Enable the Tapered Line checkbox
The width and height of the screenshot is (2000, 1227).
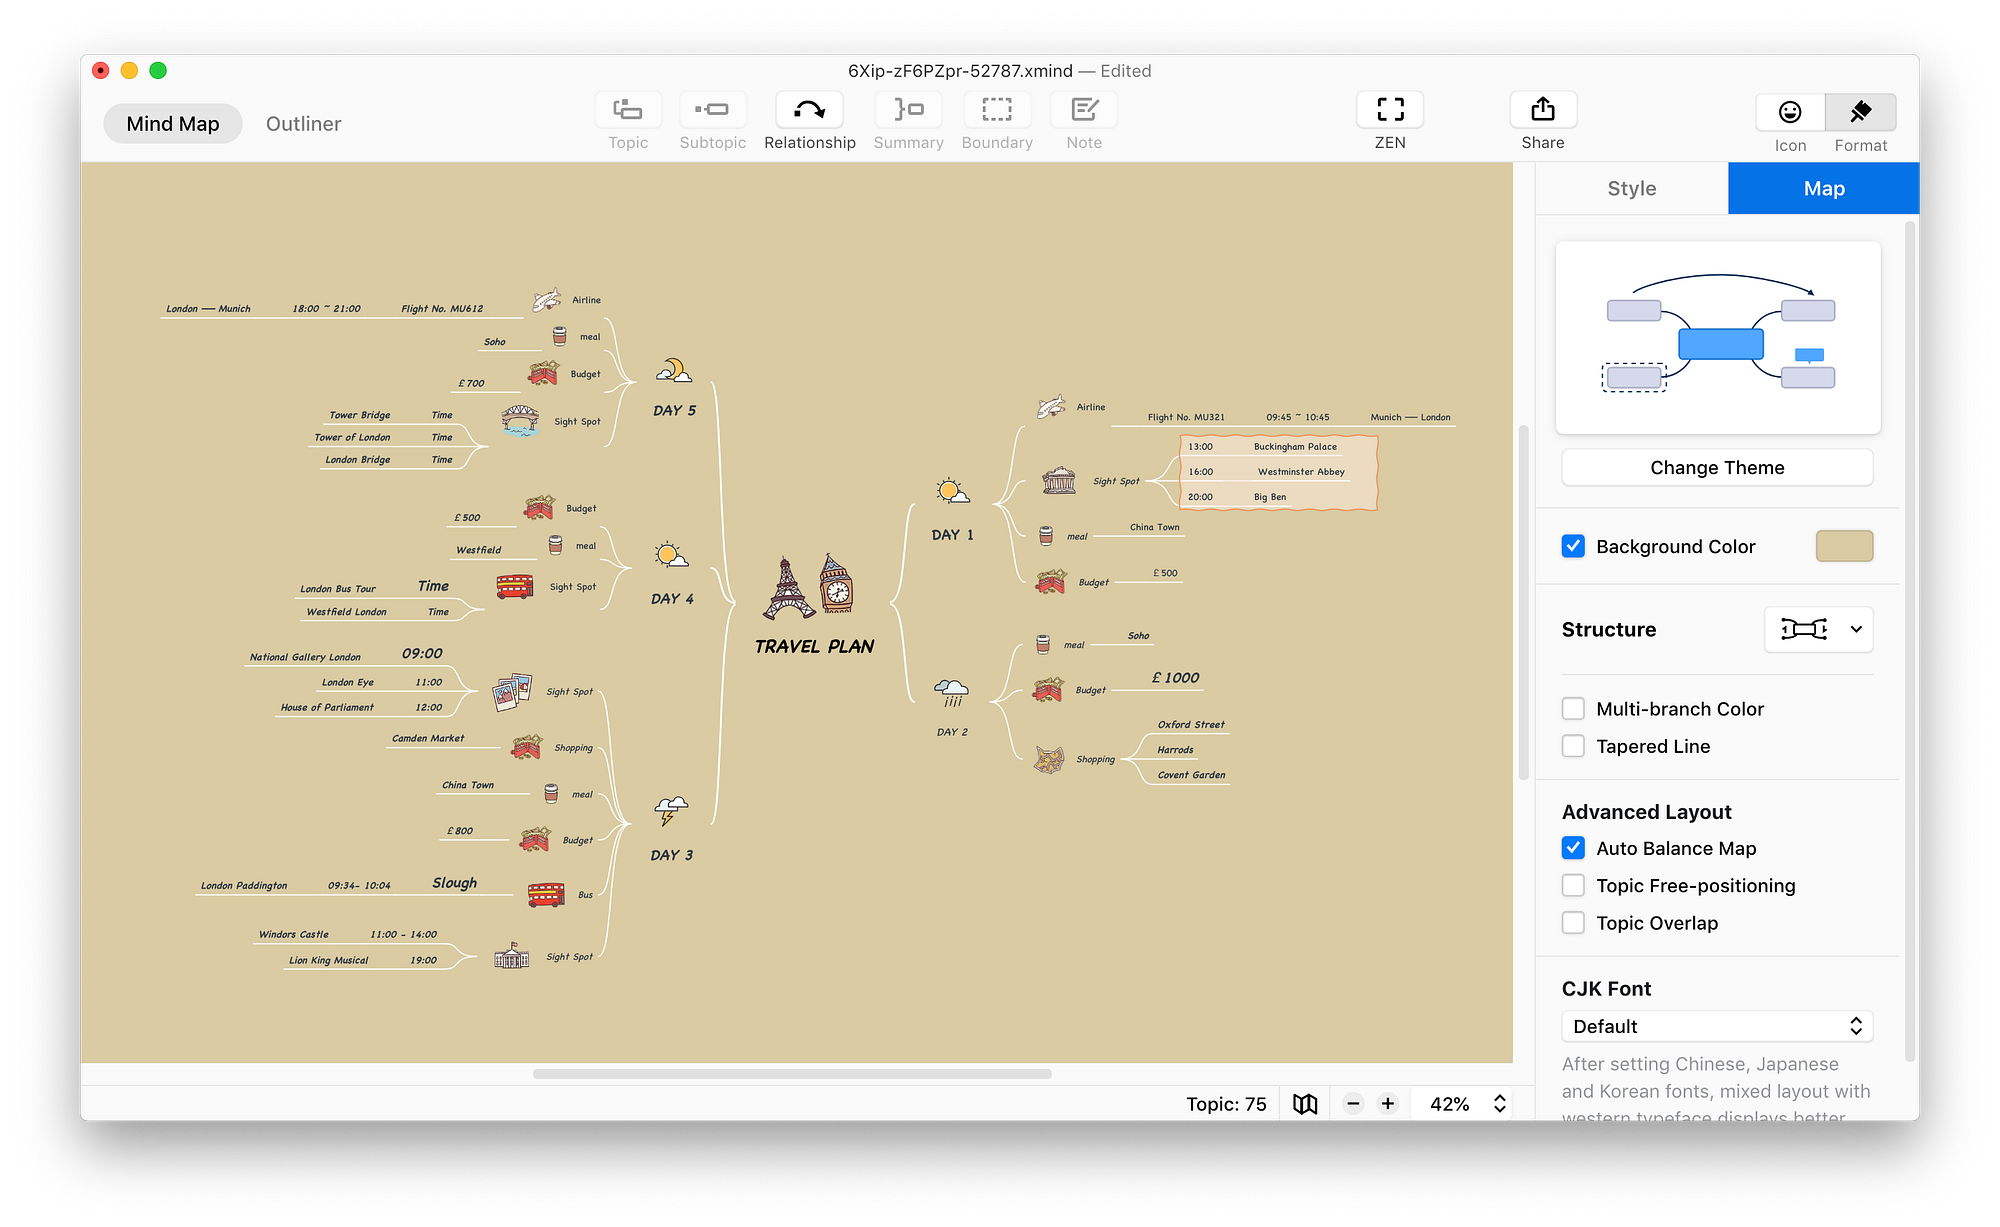click(1573, 746)
